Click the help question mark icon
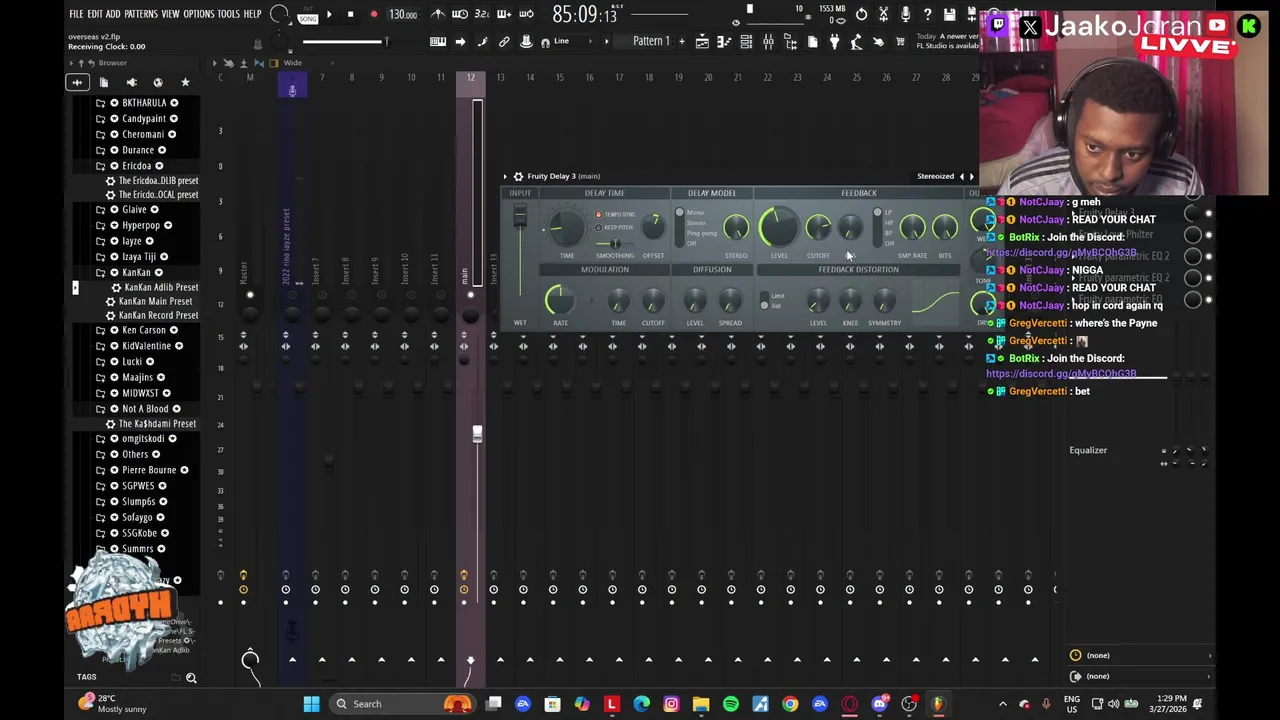 point(927,14)
